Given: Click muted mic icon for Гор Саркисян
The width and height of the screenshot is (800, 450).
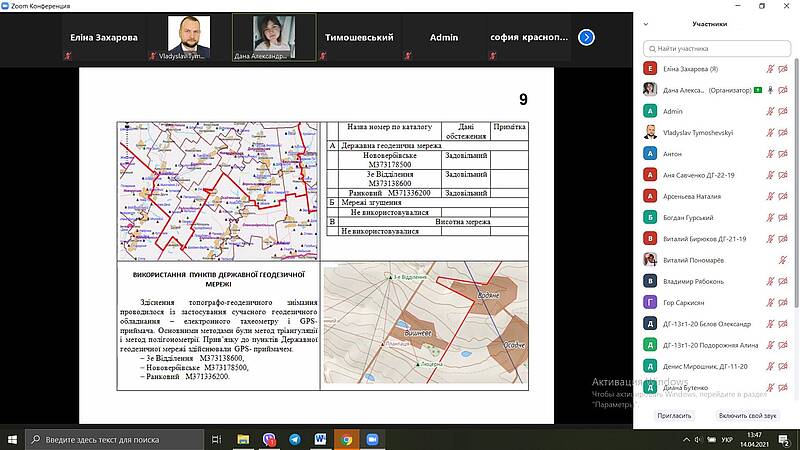Looking at the screenshot, I should click(x=770, y=303).
